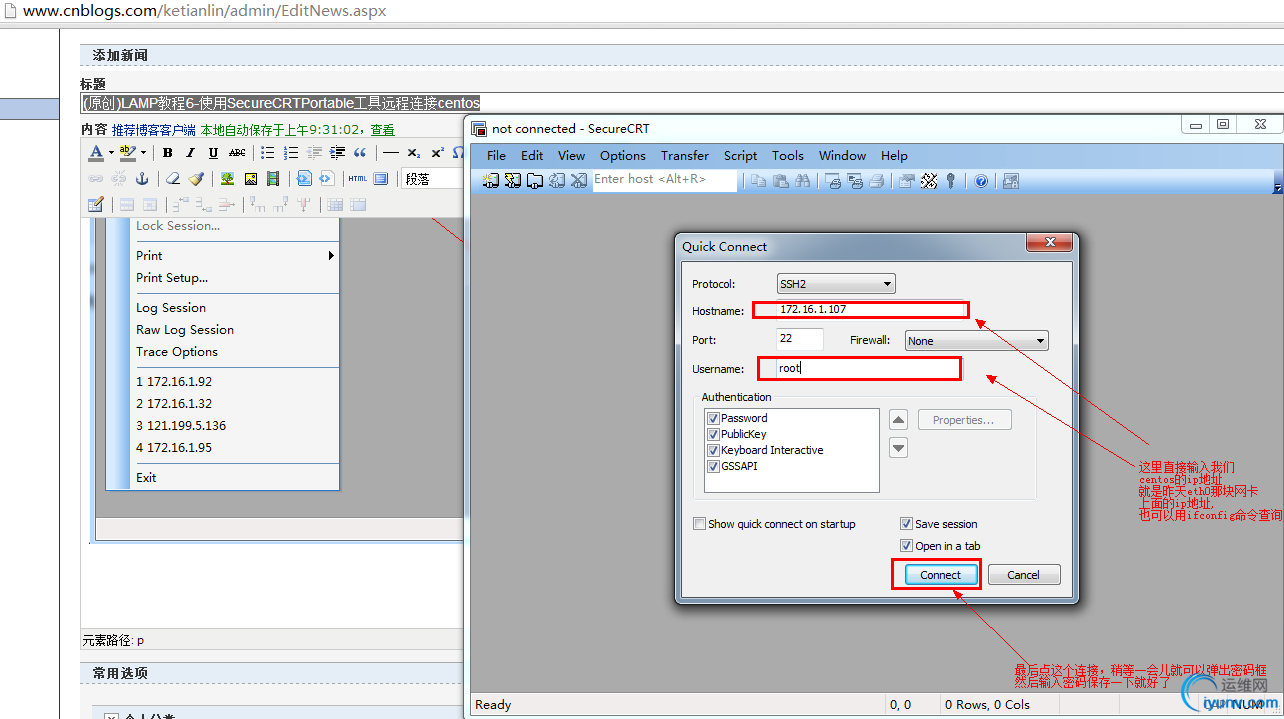Open the Protocol SSH2 dropdown
The image size is (1284, 719).
[x=836, y=284]
